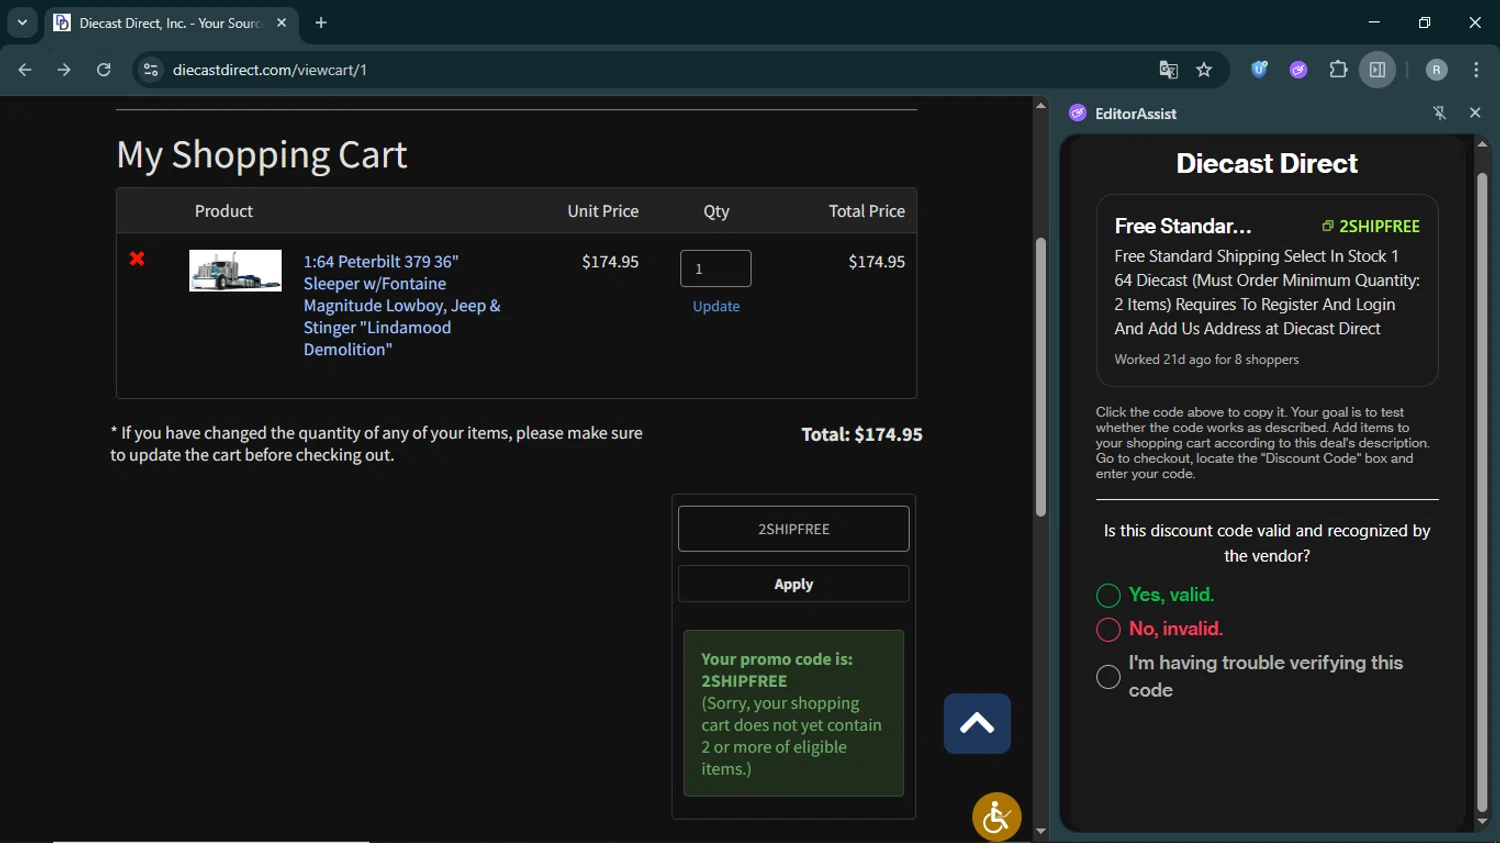Click the Update quantity link
The image size is (1500, 843).
click(x=716, y=306)
